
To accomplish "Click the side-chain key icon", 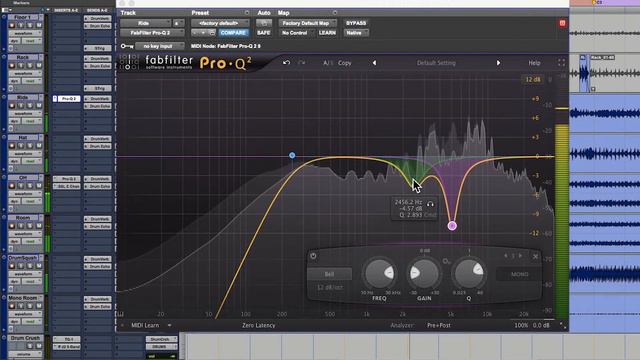I will coord(126,46).
